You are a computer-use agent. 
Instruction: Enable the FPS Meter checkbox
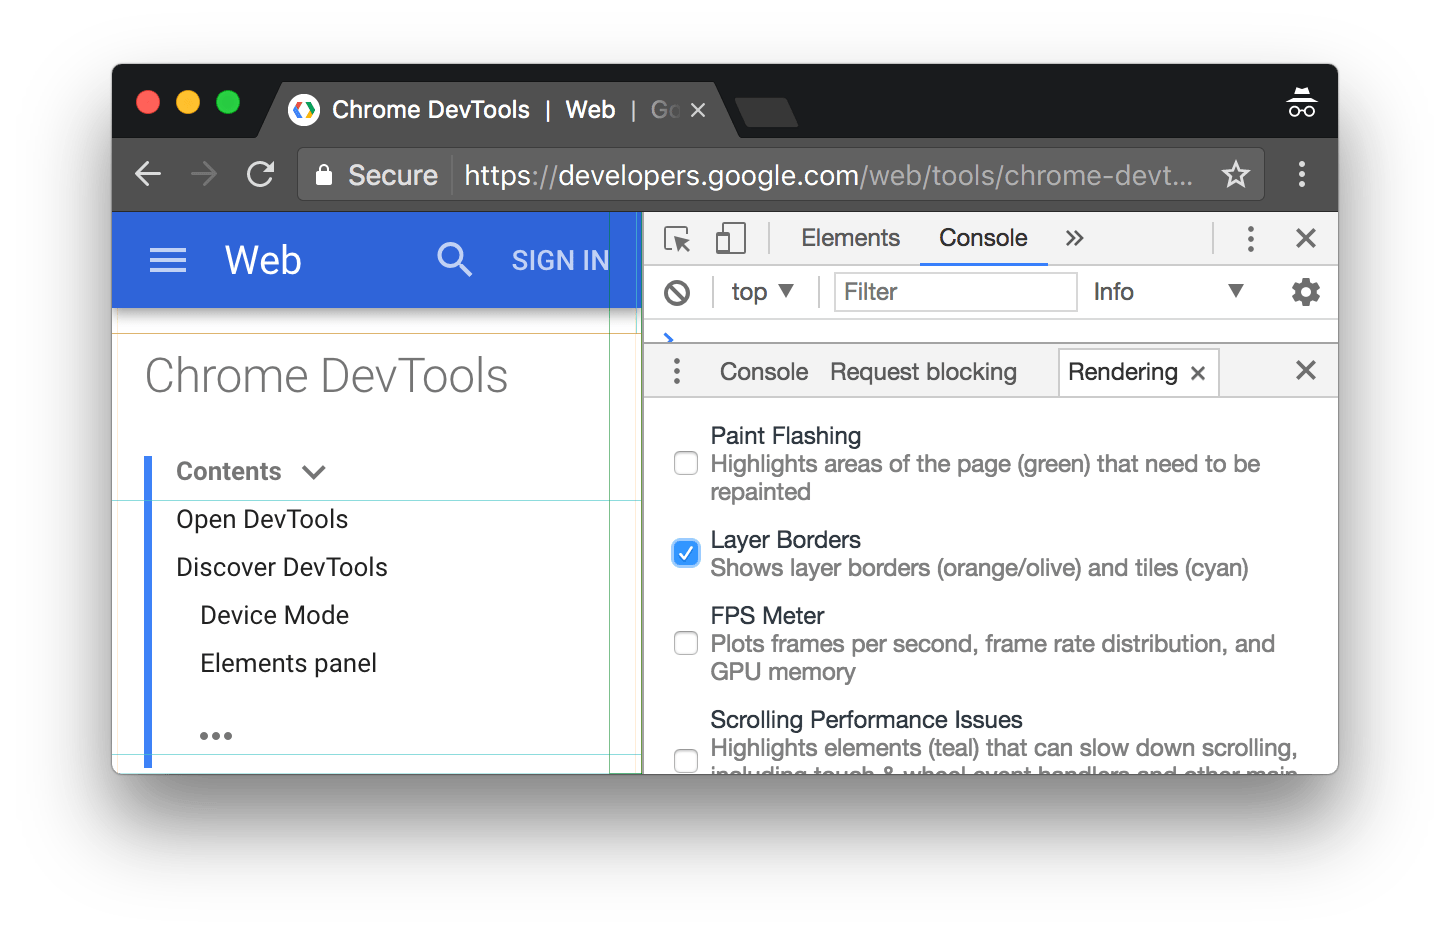point(686,644)
